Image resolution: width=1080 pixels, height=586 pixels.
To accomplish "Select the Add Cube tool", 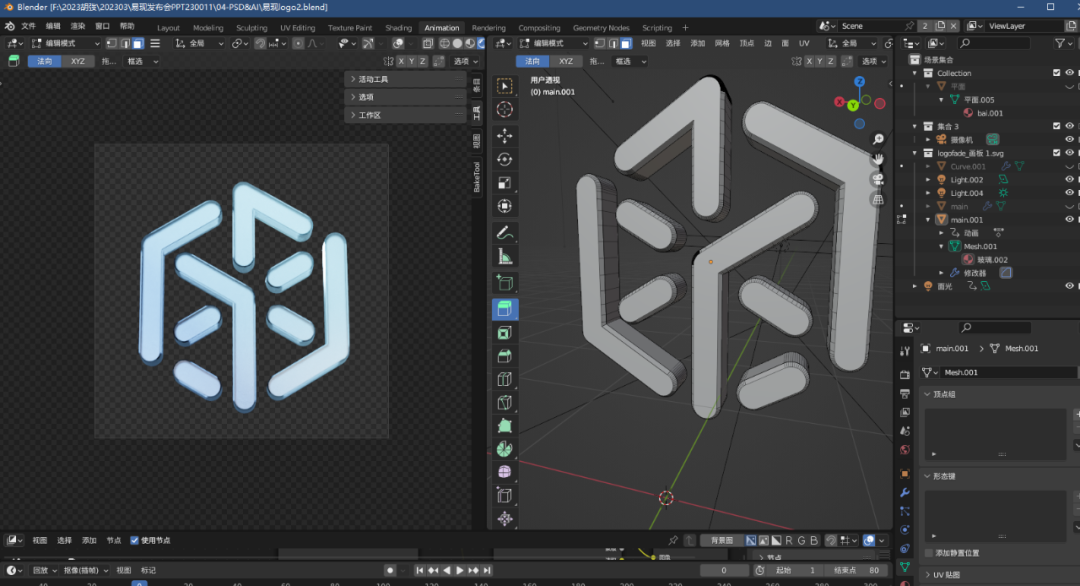I will coord(505,282).
